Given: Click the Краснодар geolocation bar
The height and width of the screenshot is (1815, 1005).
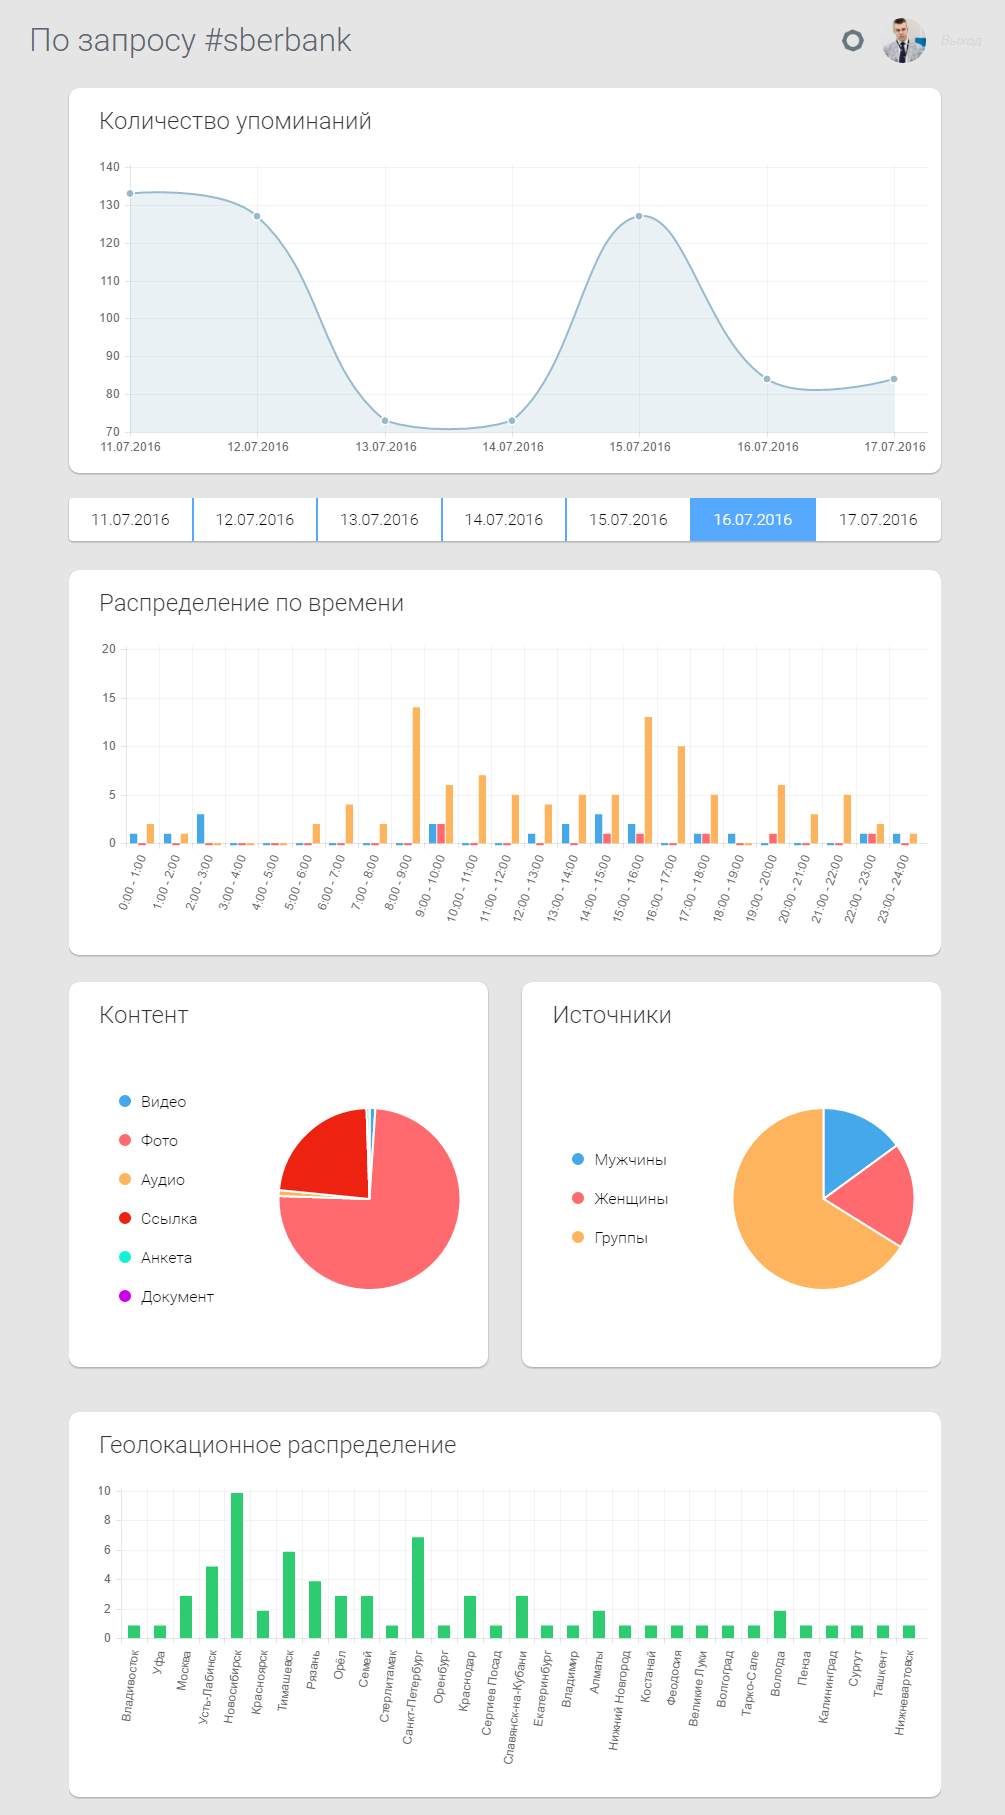Looking at the screenshot, I should (x=470, y=1617).
